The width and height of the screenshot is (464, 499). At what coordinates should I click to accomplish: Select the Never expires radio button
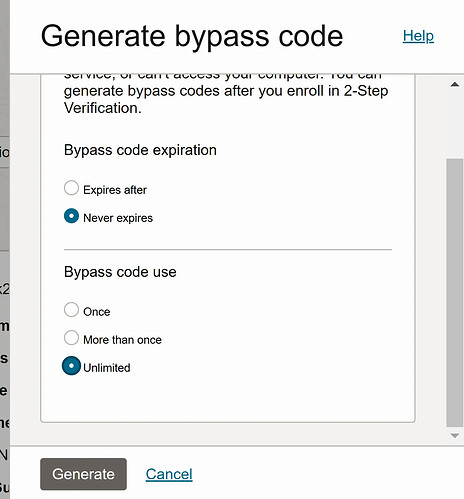[71, 216]
